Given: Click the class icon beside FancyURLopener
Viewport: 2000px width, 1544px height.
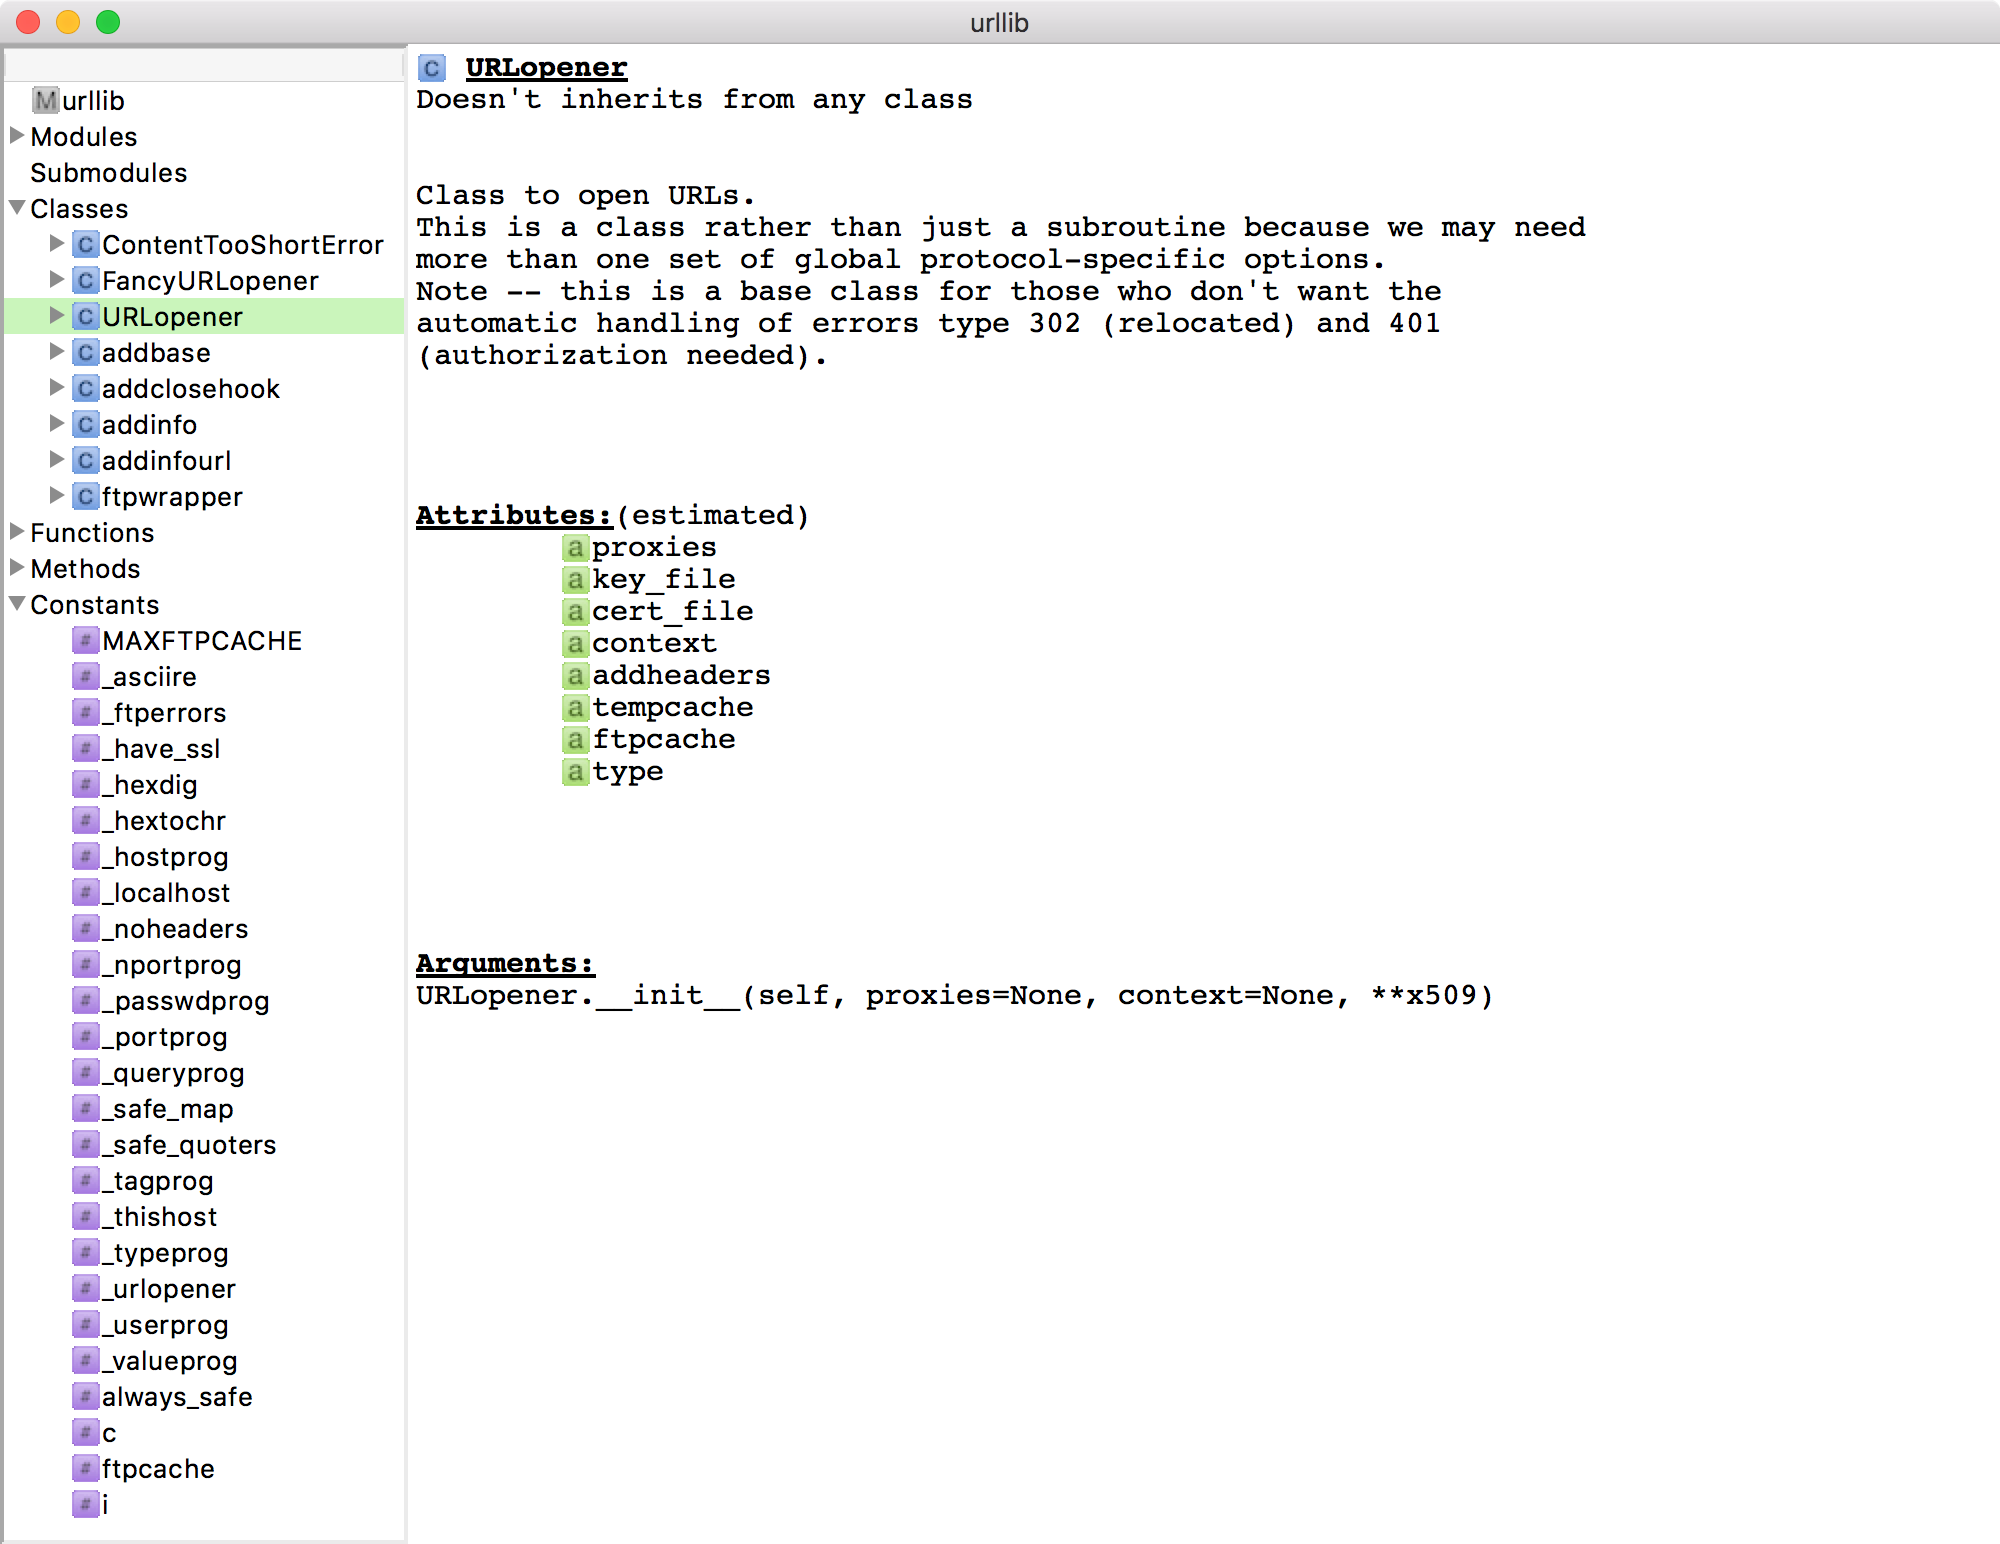Looking at the screenshot, I should (85, 280).
